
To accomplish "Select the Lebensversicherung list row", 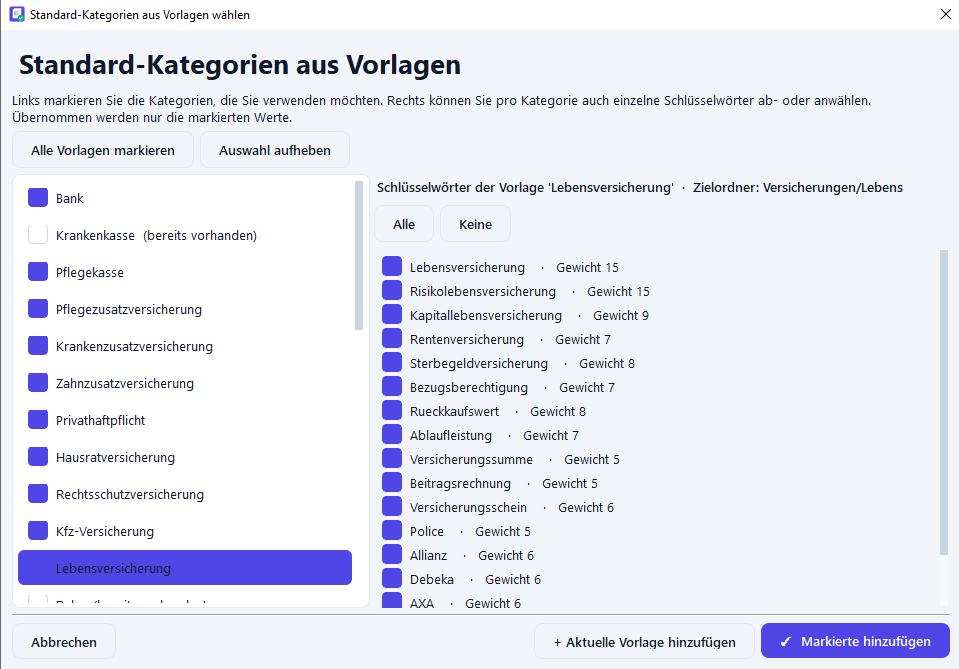I will (x=185, y=567).
